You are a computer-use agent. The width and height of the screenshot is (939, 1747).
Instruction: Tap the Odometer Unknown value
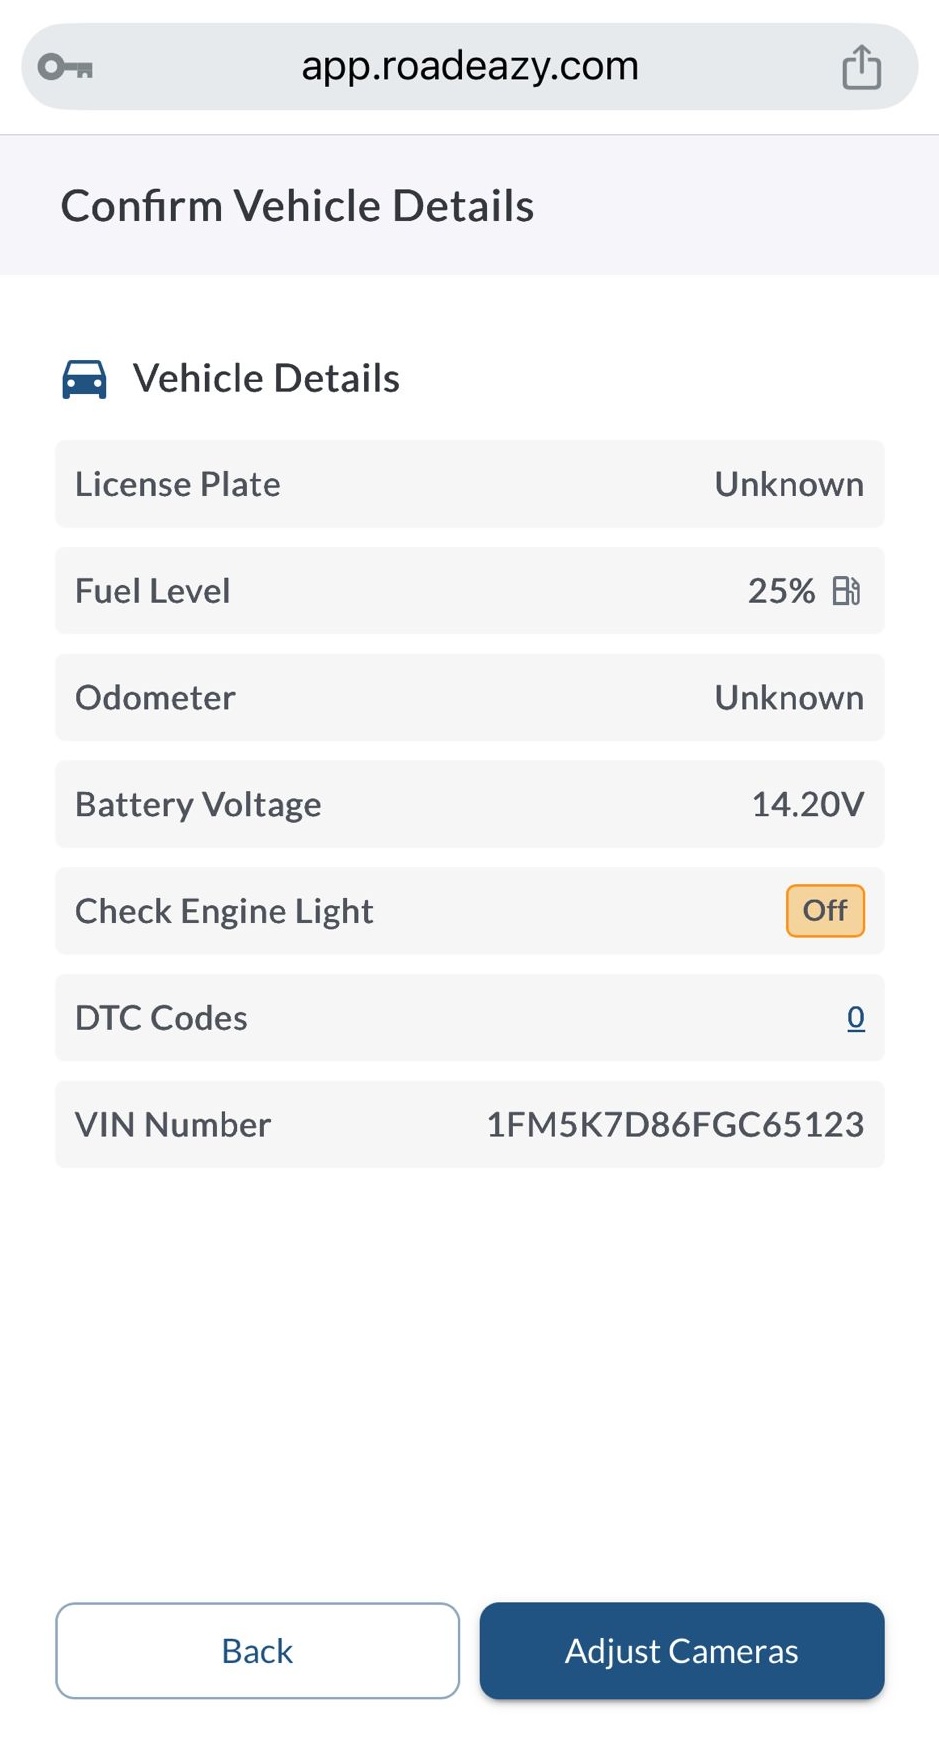point(788,698)
